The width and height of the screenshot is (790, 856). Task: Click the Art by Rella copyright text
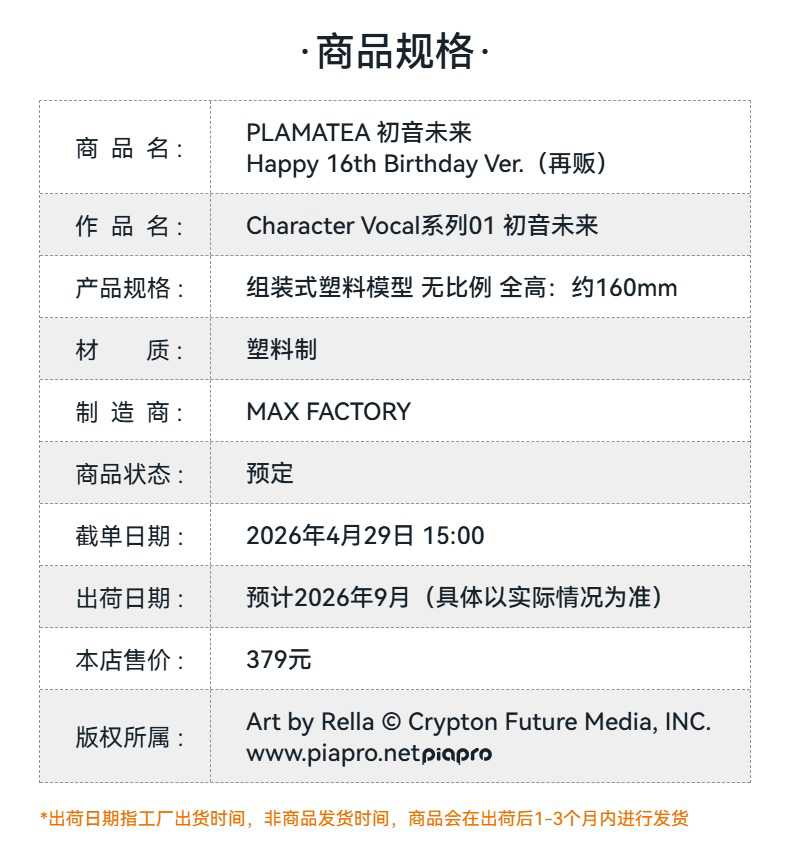(x=478, y=722)
